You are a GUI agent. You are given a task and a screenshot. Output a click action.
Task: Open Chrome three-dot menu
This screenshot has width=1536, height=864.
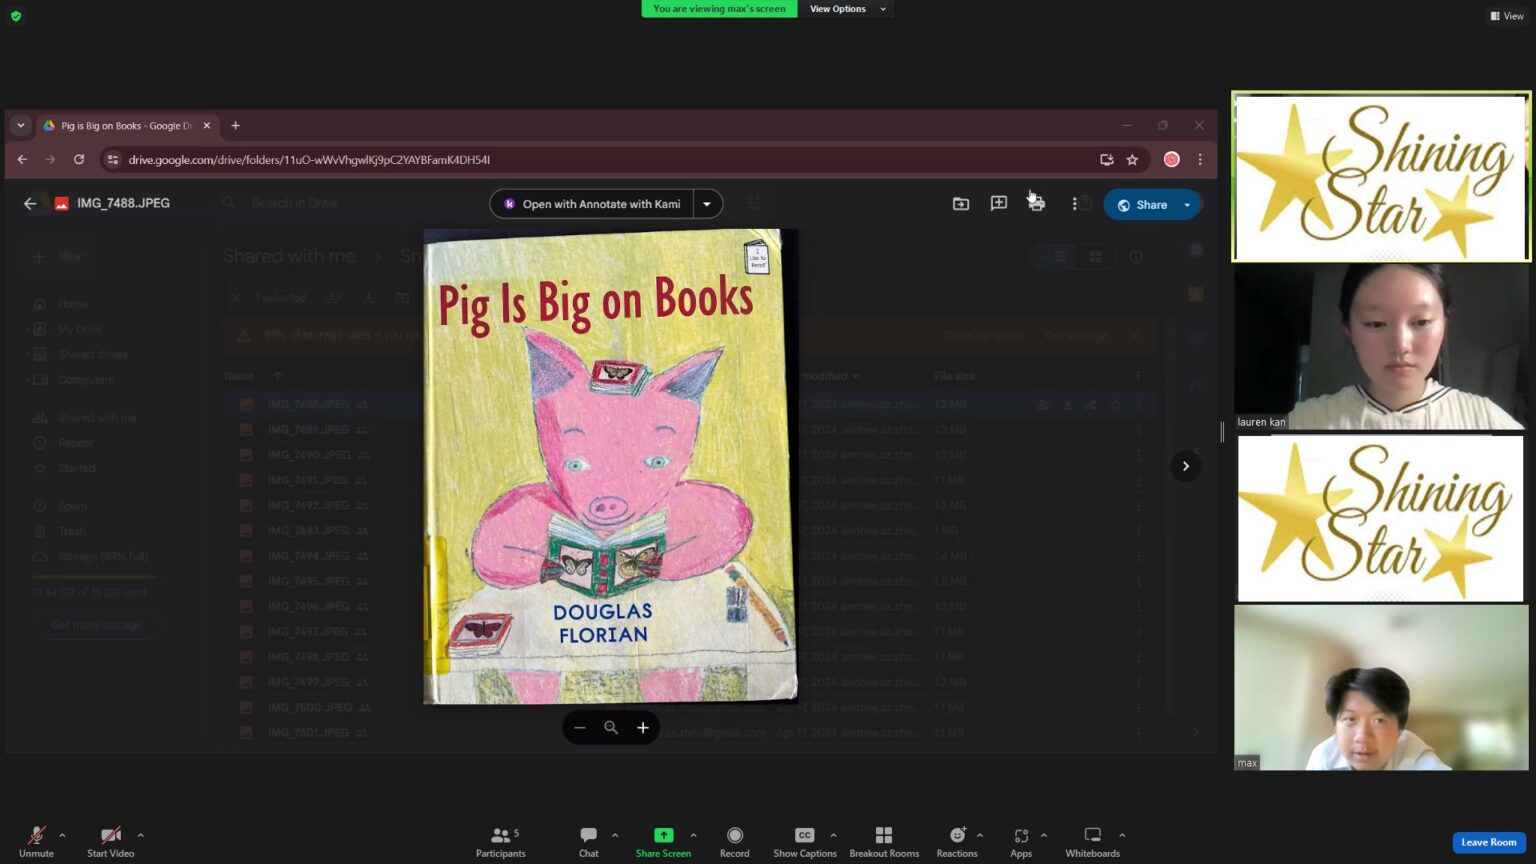point(1200,160)
